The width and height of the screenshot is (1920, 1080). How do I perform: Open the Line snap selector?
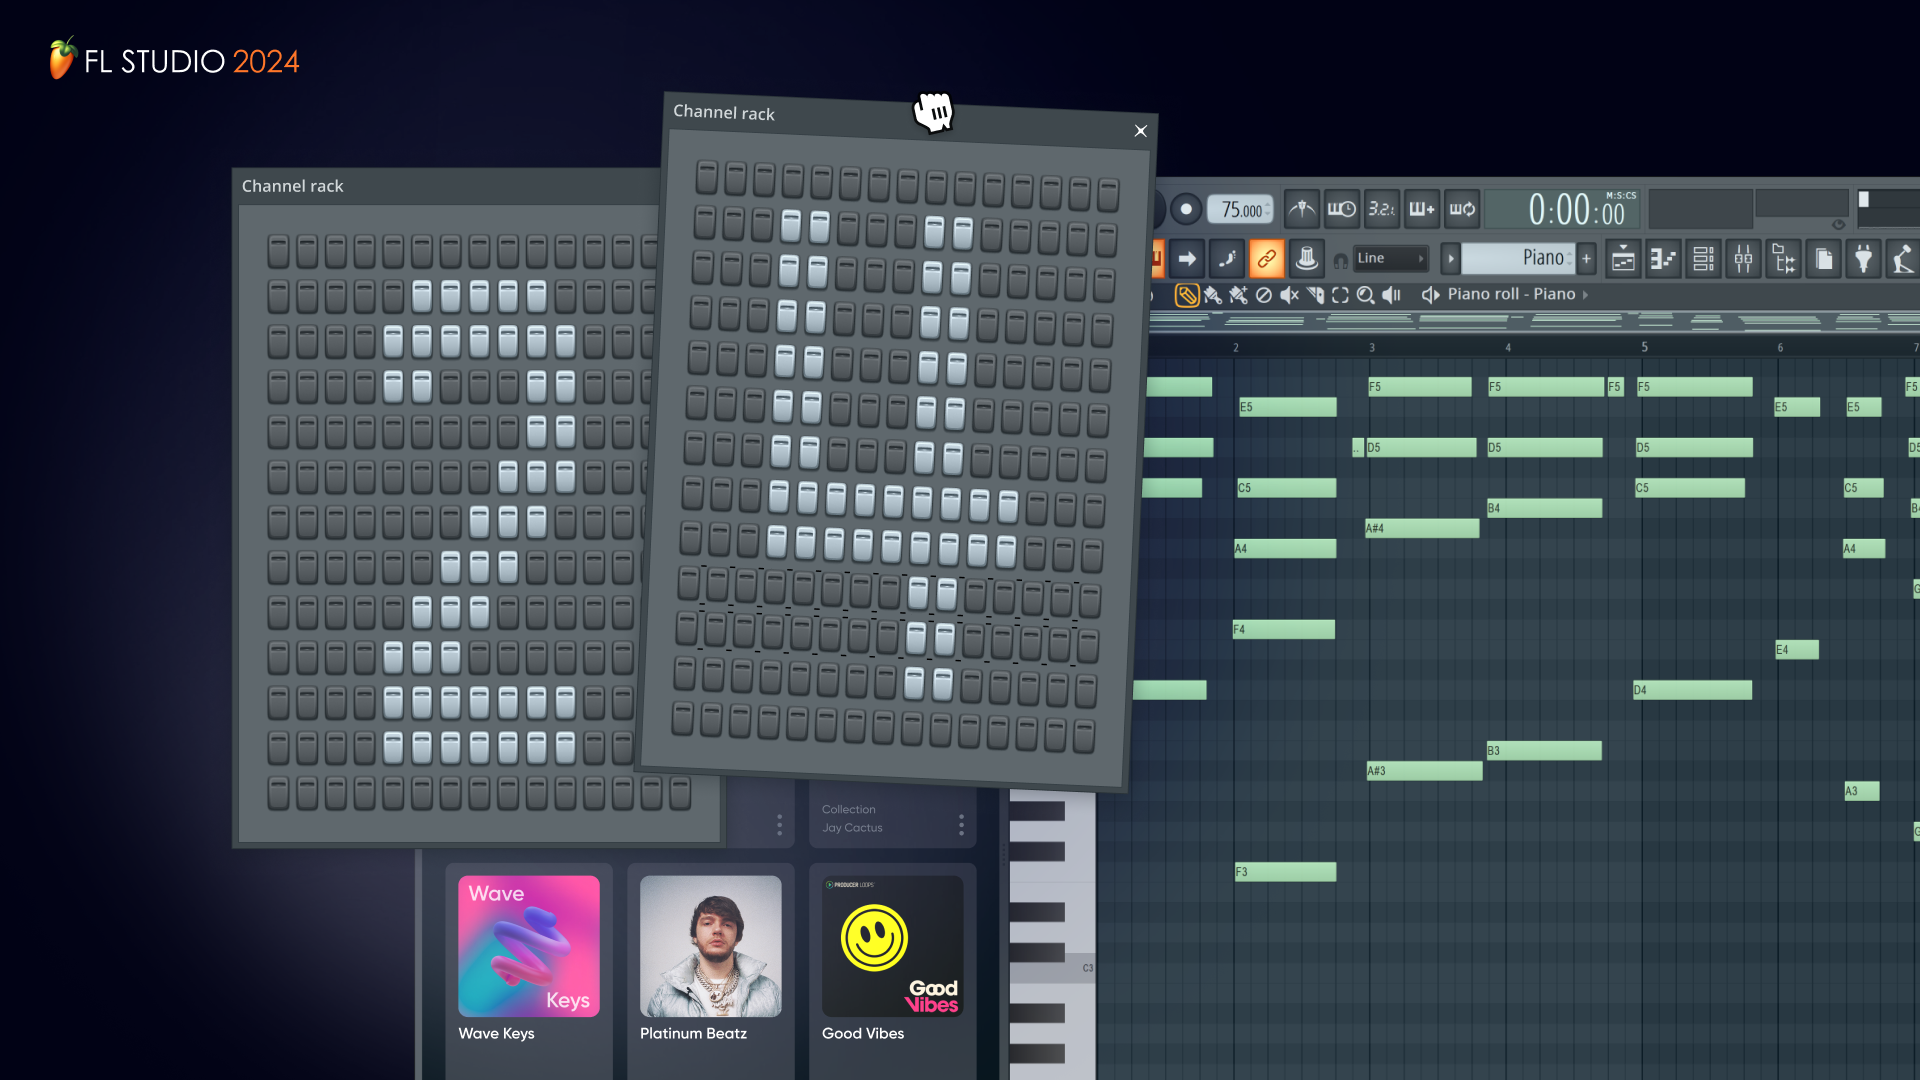pos(1390,258)
